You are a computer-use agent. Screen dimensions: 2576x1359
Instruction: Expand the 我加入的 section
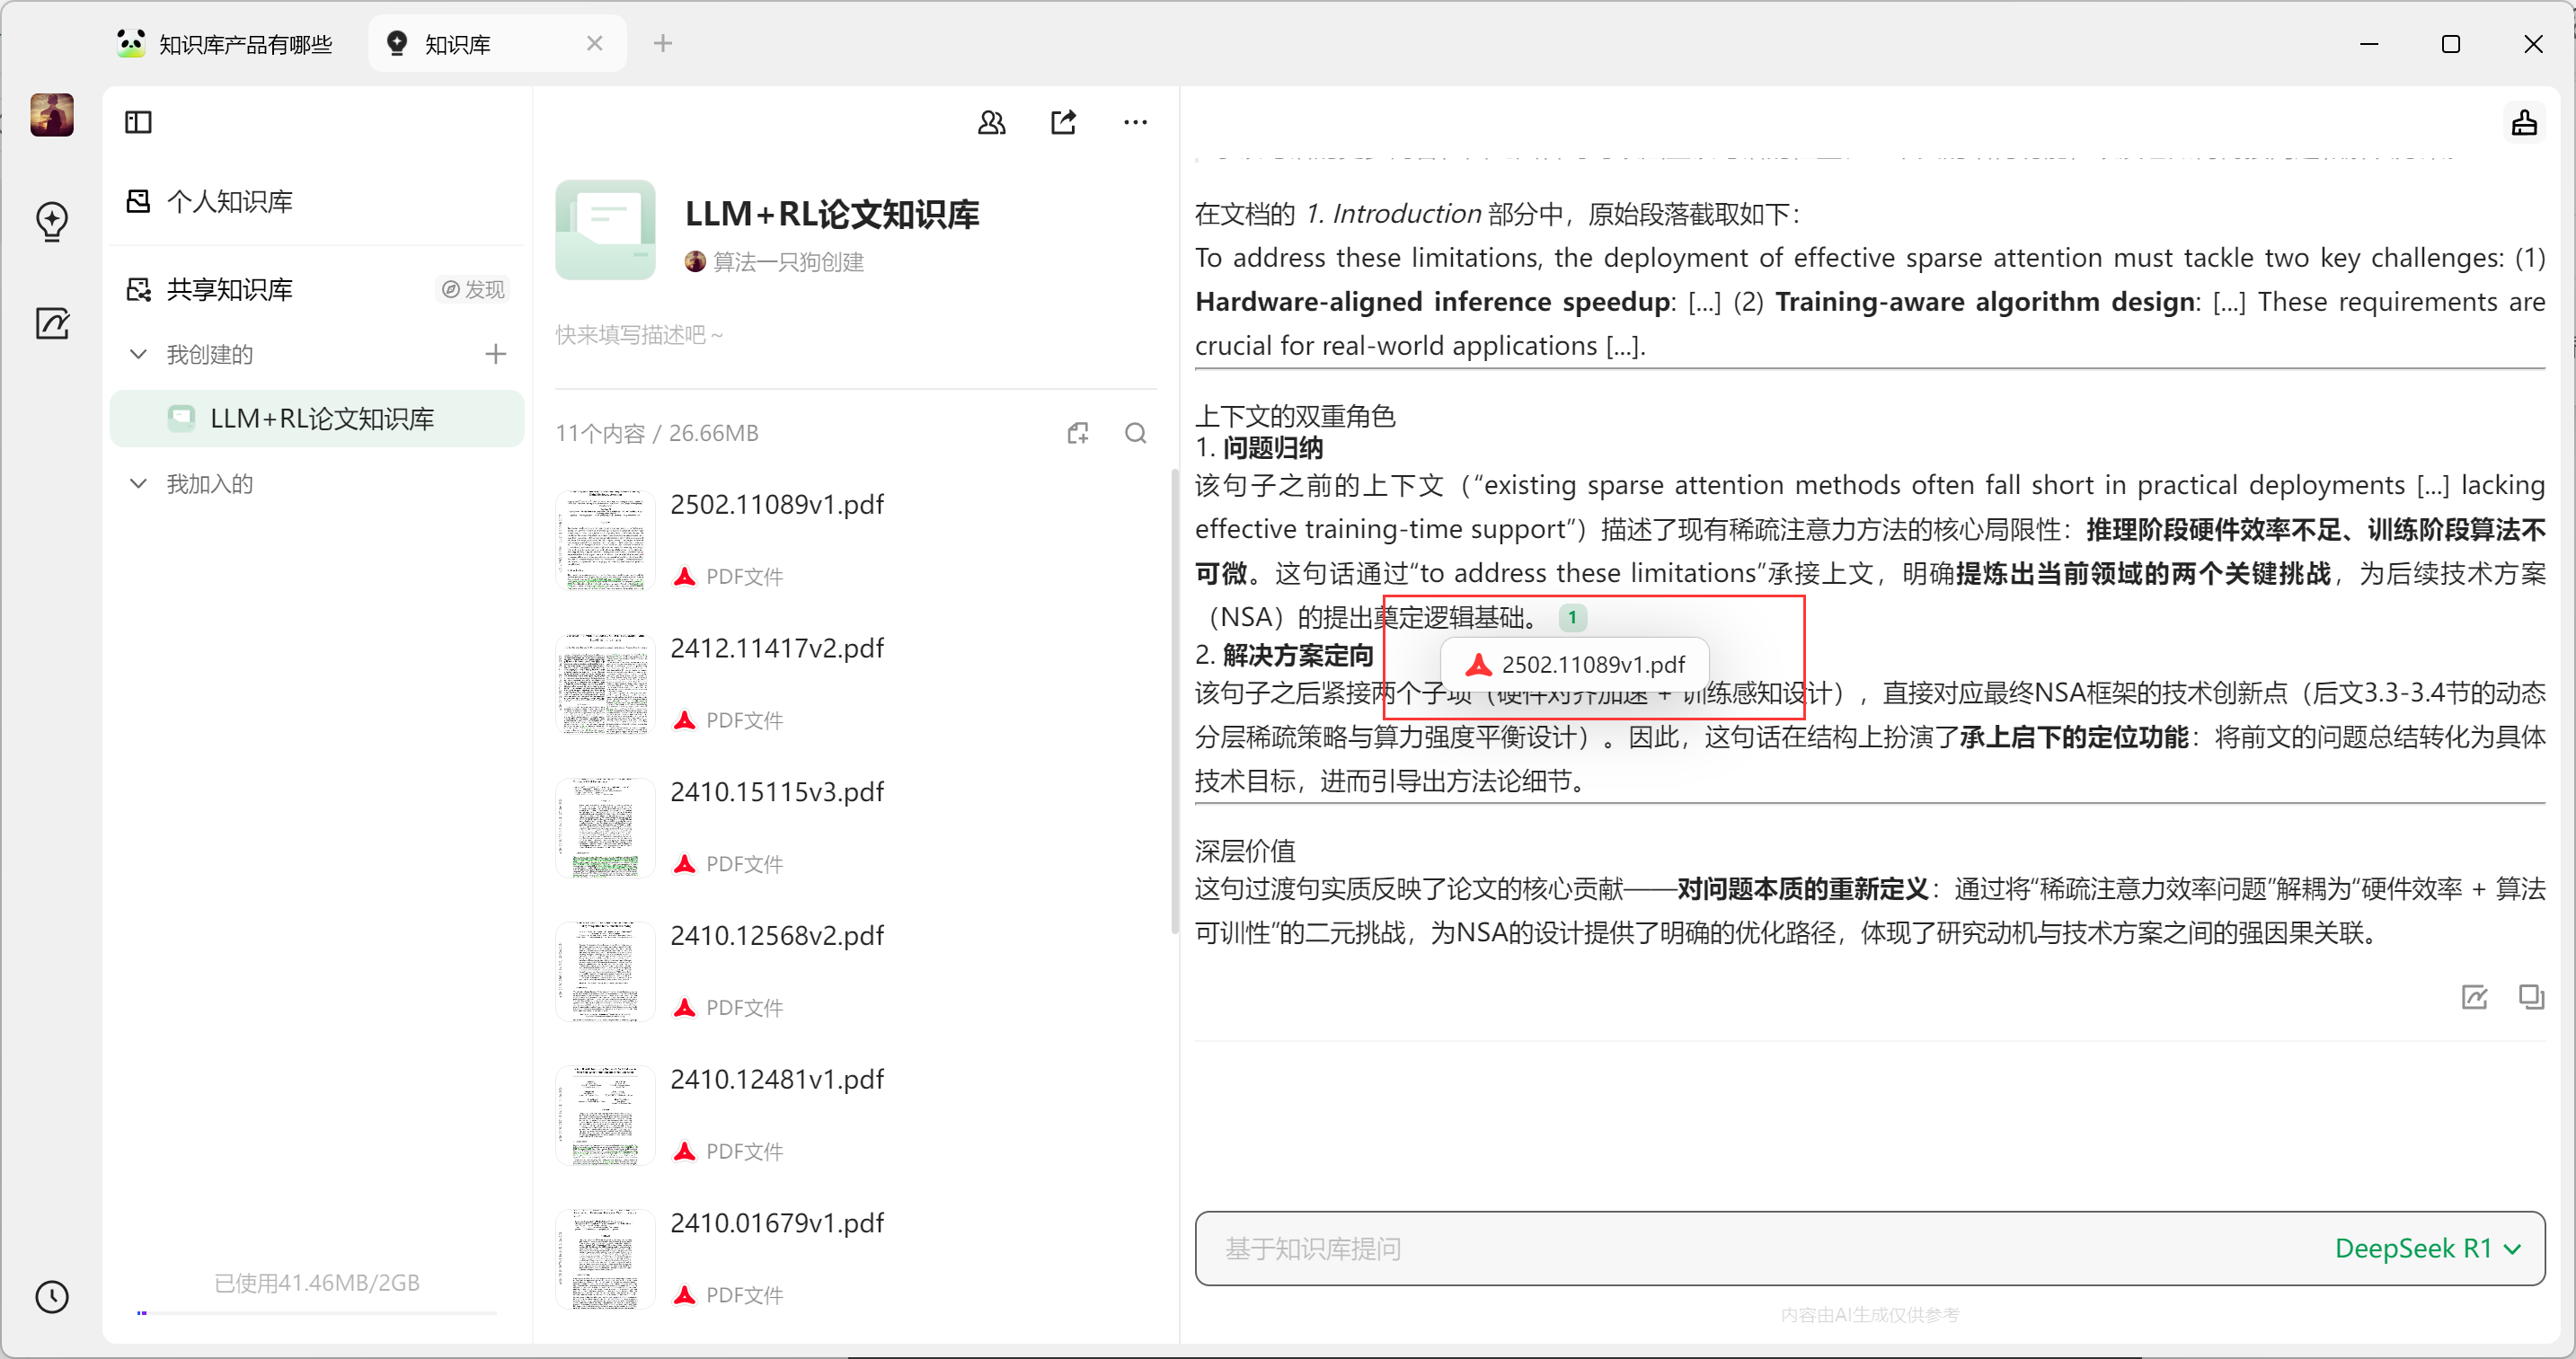pos(139,484)
